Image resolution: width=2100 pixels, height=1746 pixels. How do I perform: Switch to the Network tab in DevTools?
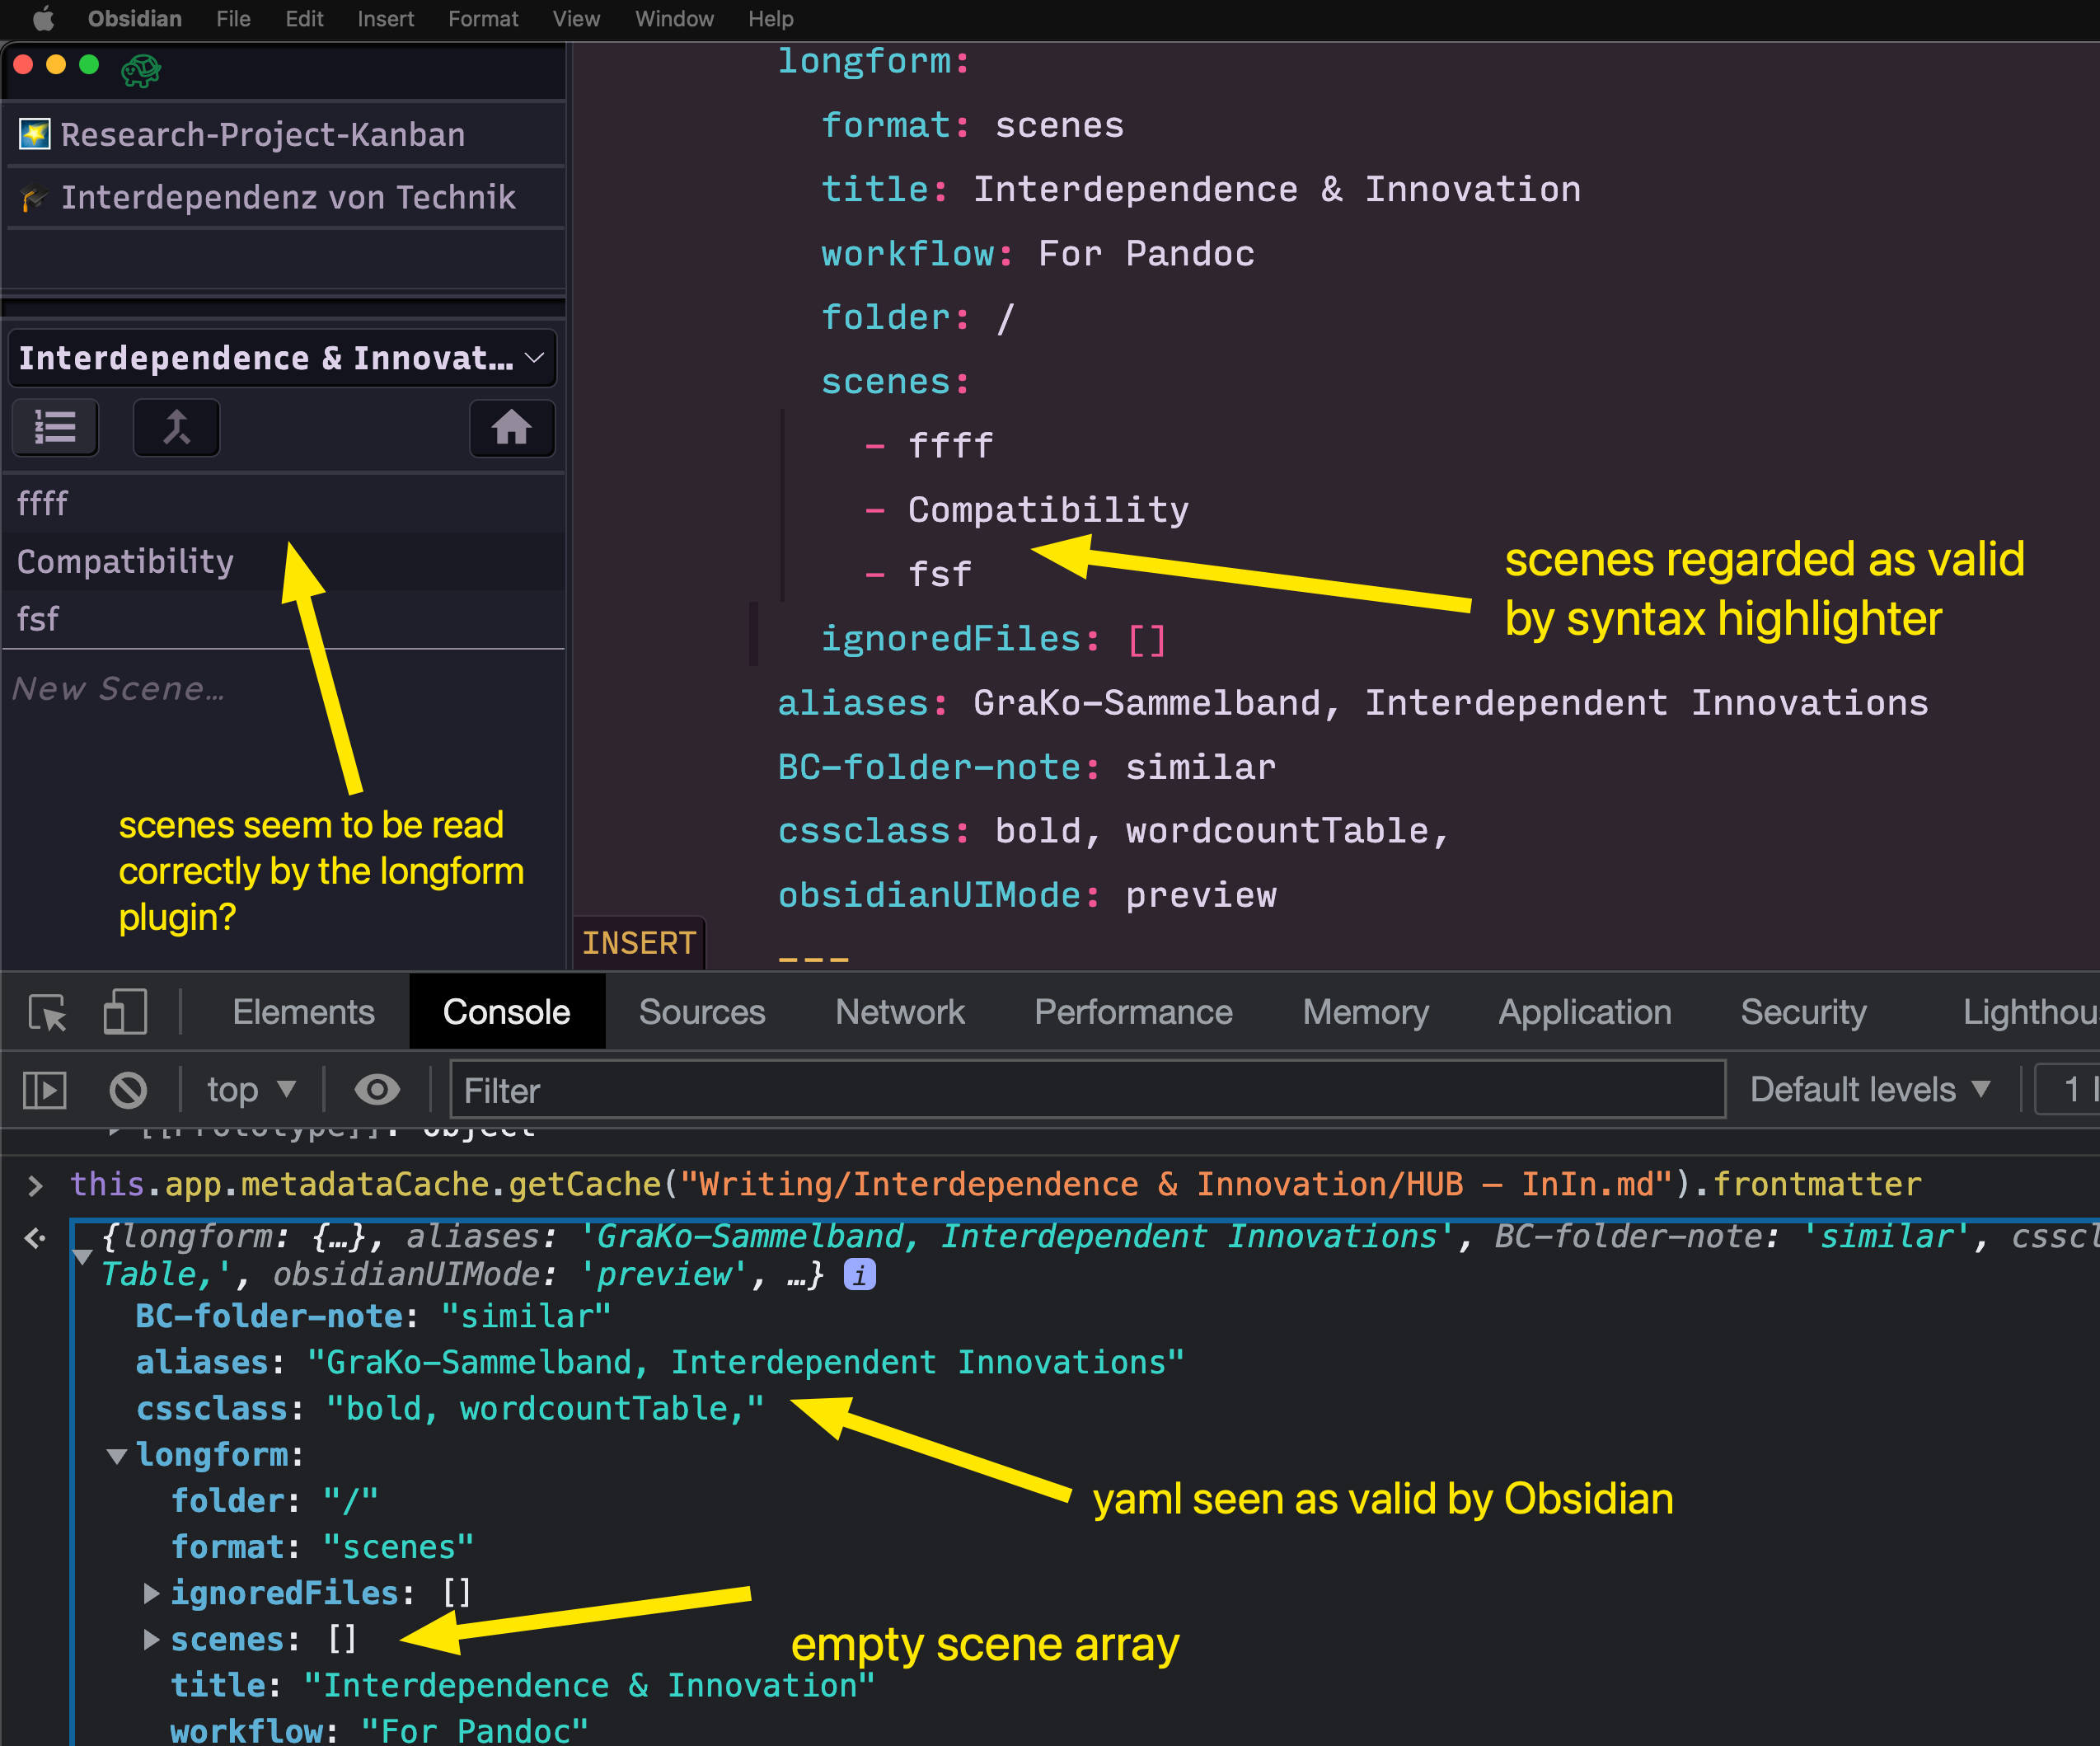click(x=899, y=1011)
